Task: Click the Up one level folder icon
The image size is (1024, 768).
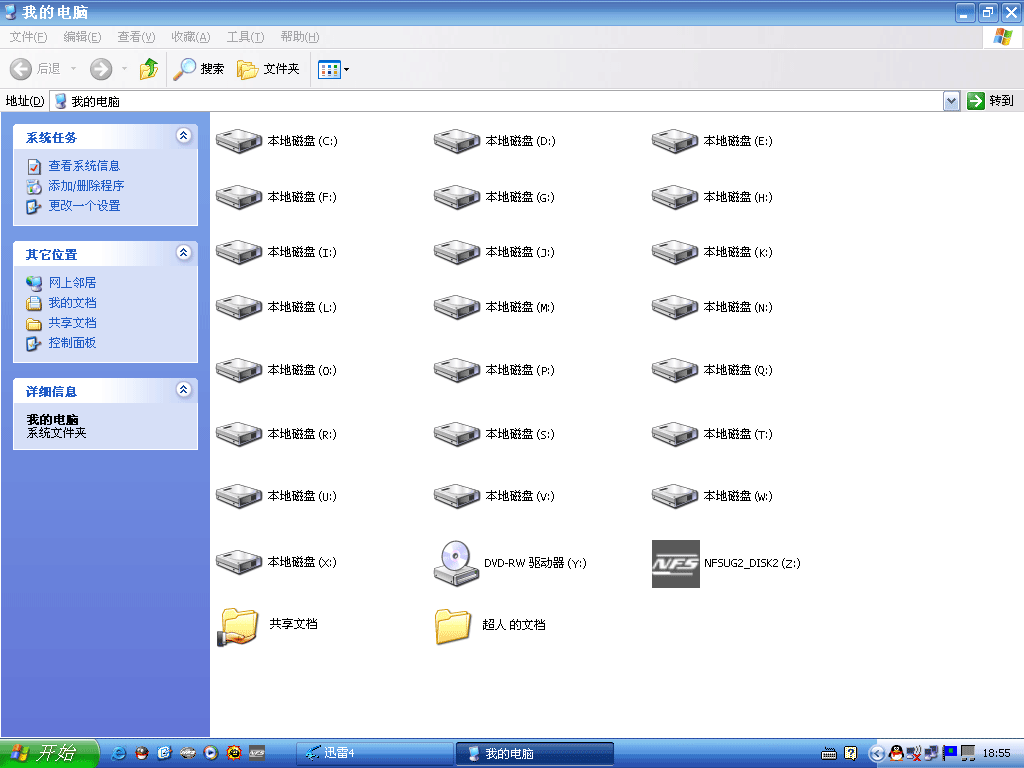Action: (149, 69)
